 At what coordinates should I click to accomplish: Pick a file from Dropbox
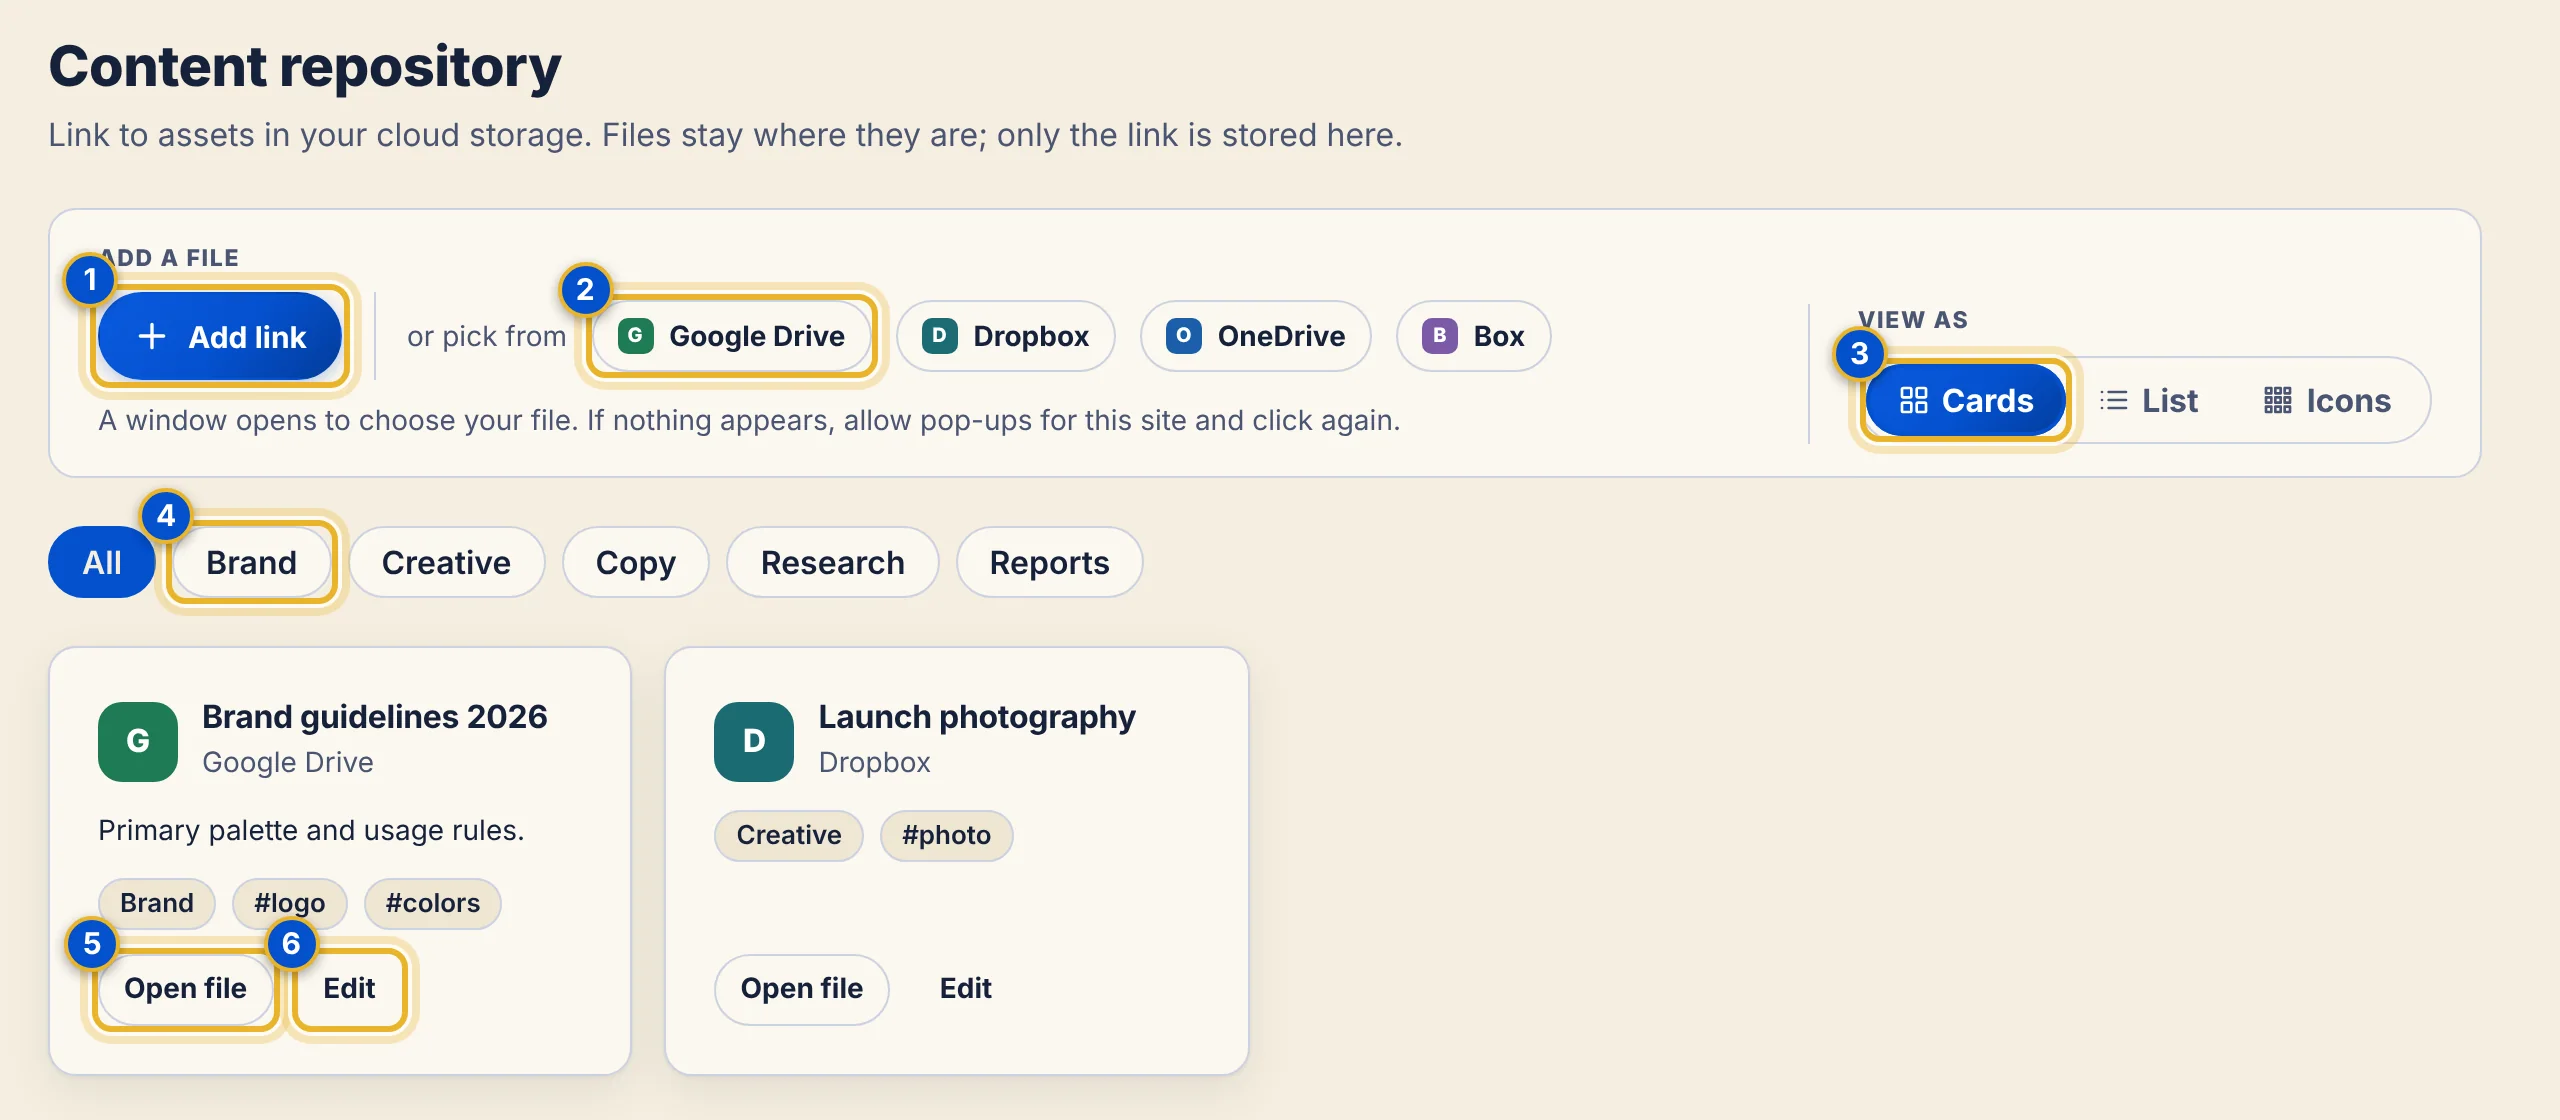click(1005, 336)
